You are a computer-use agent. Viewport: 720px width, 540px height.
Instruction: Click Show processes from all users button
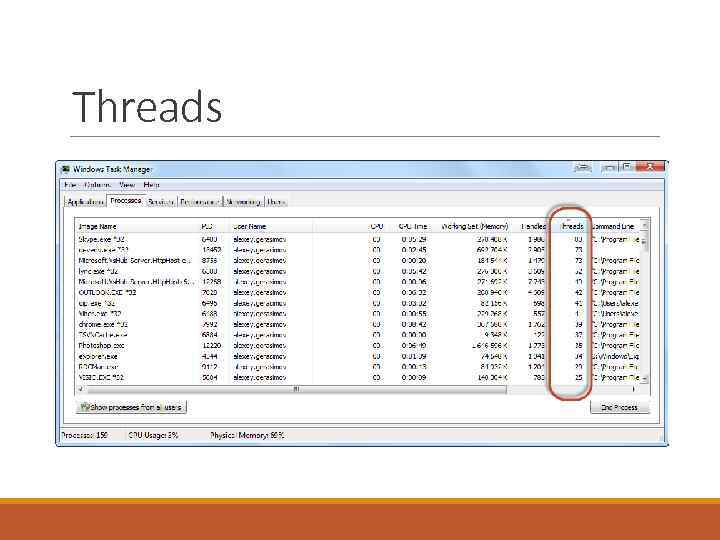(x=131, y=407)
